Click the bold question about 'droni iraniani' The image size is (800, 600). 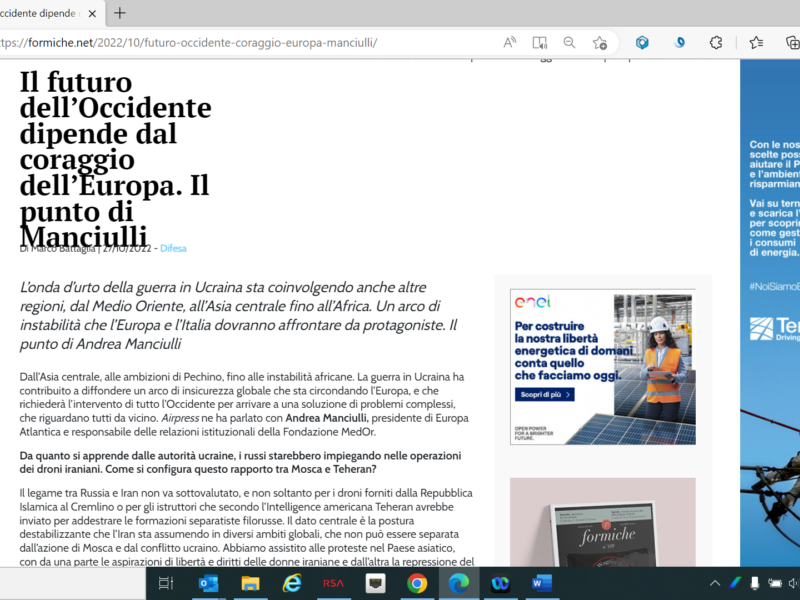(x=240, y=462)
